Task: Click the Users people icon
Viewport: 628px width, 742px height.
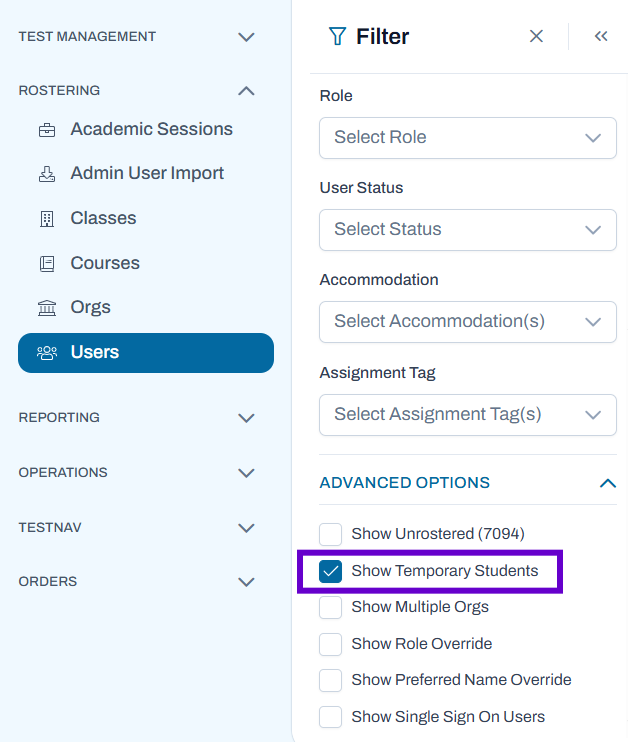Action: [x=47, y=353]
